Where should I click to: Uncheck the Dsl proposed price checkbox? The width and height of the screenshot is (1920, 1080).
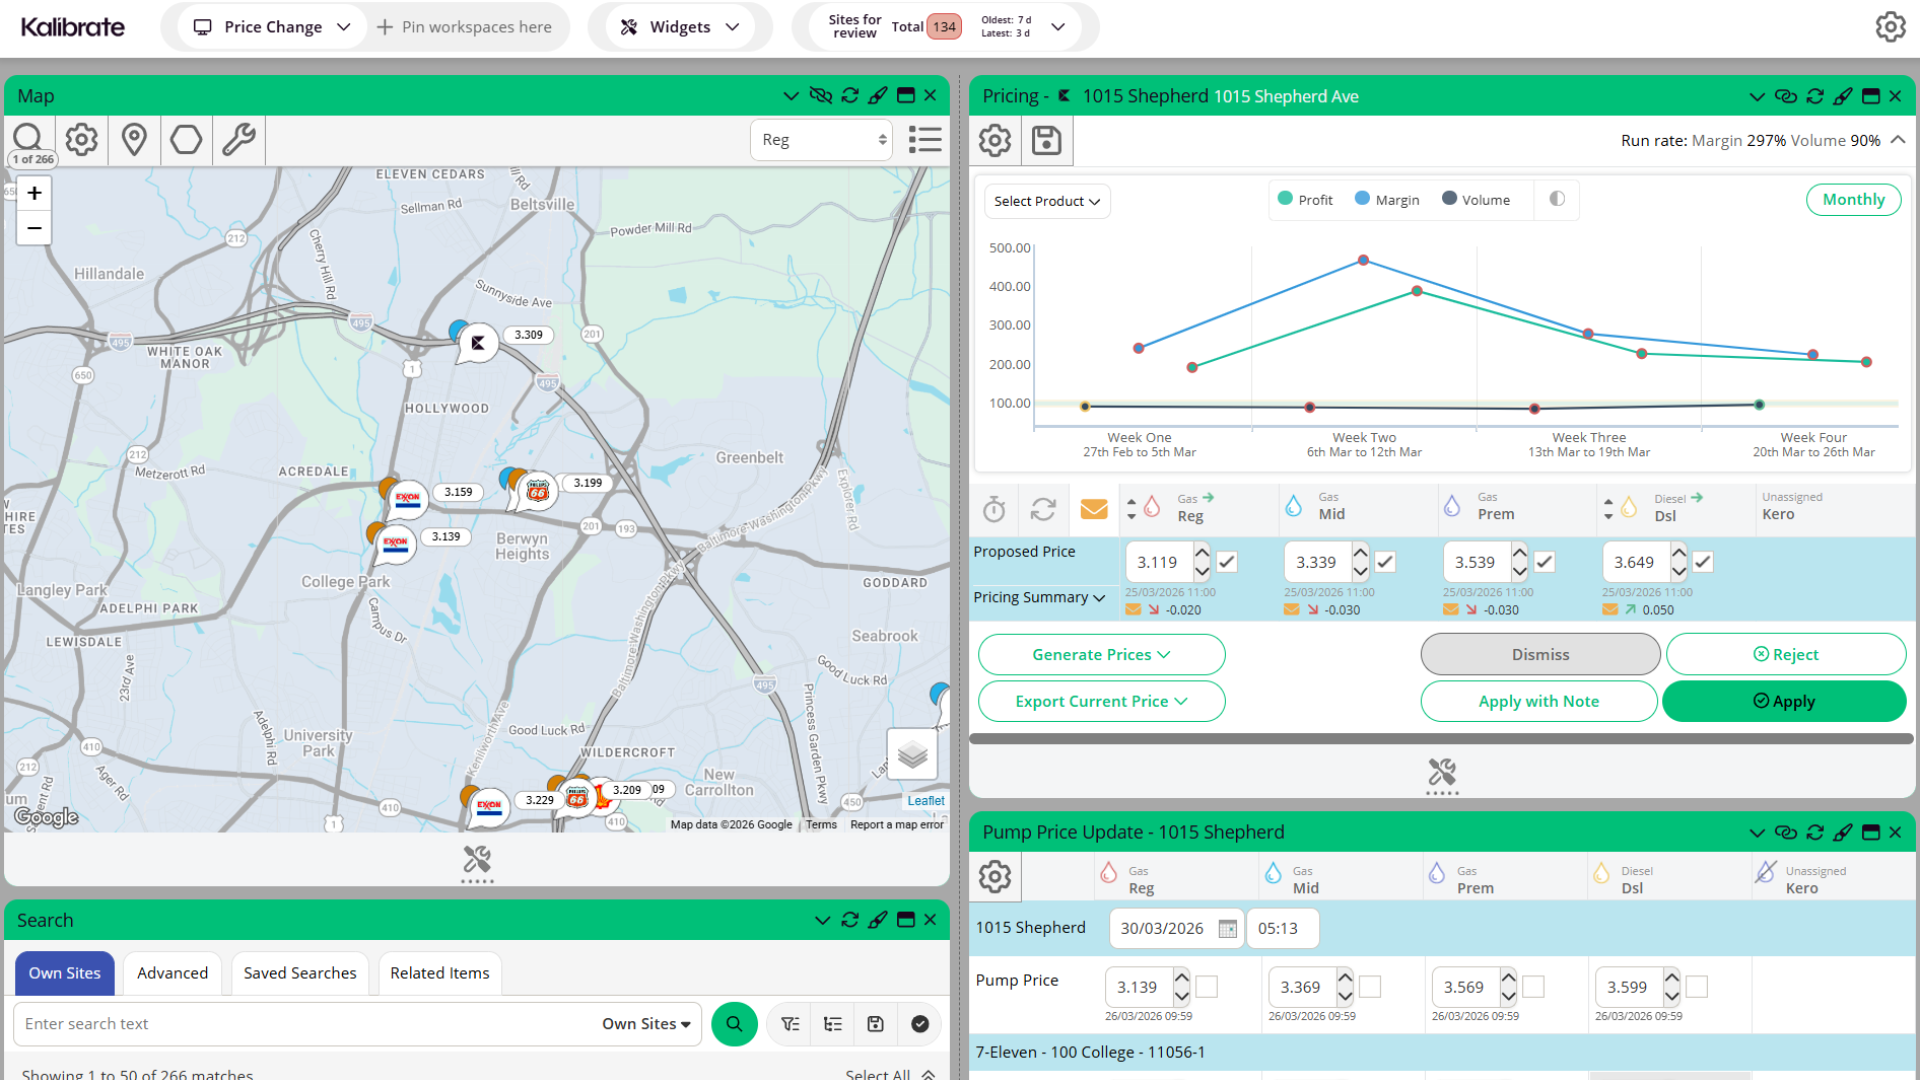[1703, 562]
